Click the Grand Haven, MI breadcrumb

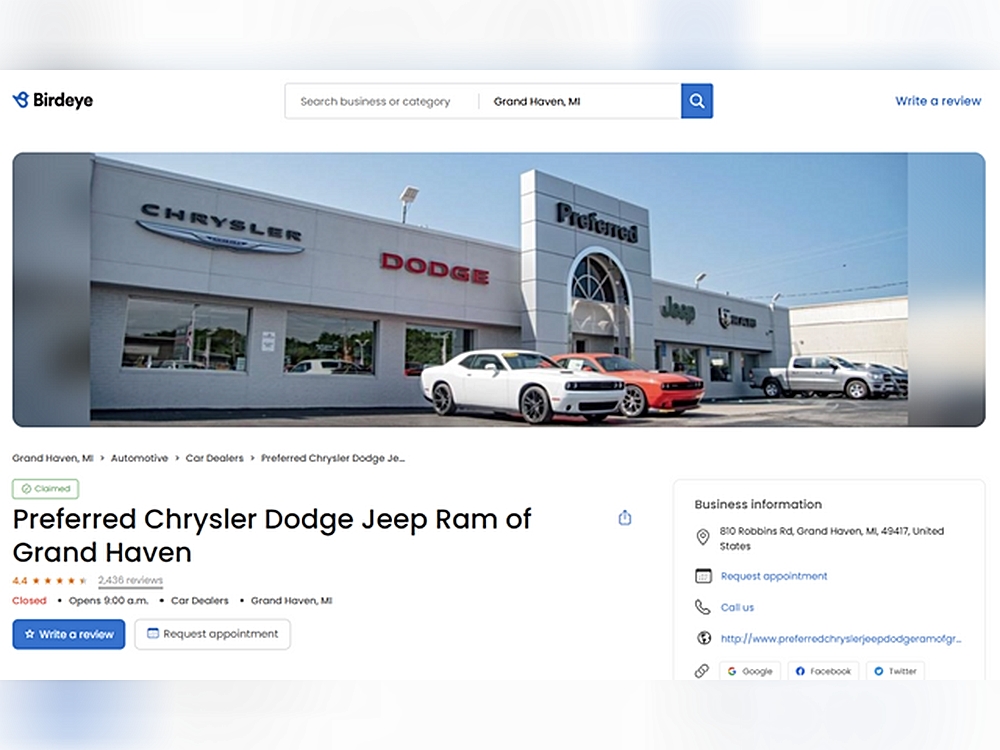[53, 458]
